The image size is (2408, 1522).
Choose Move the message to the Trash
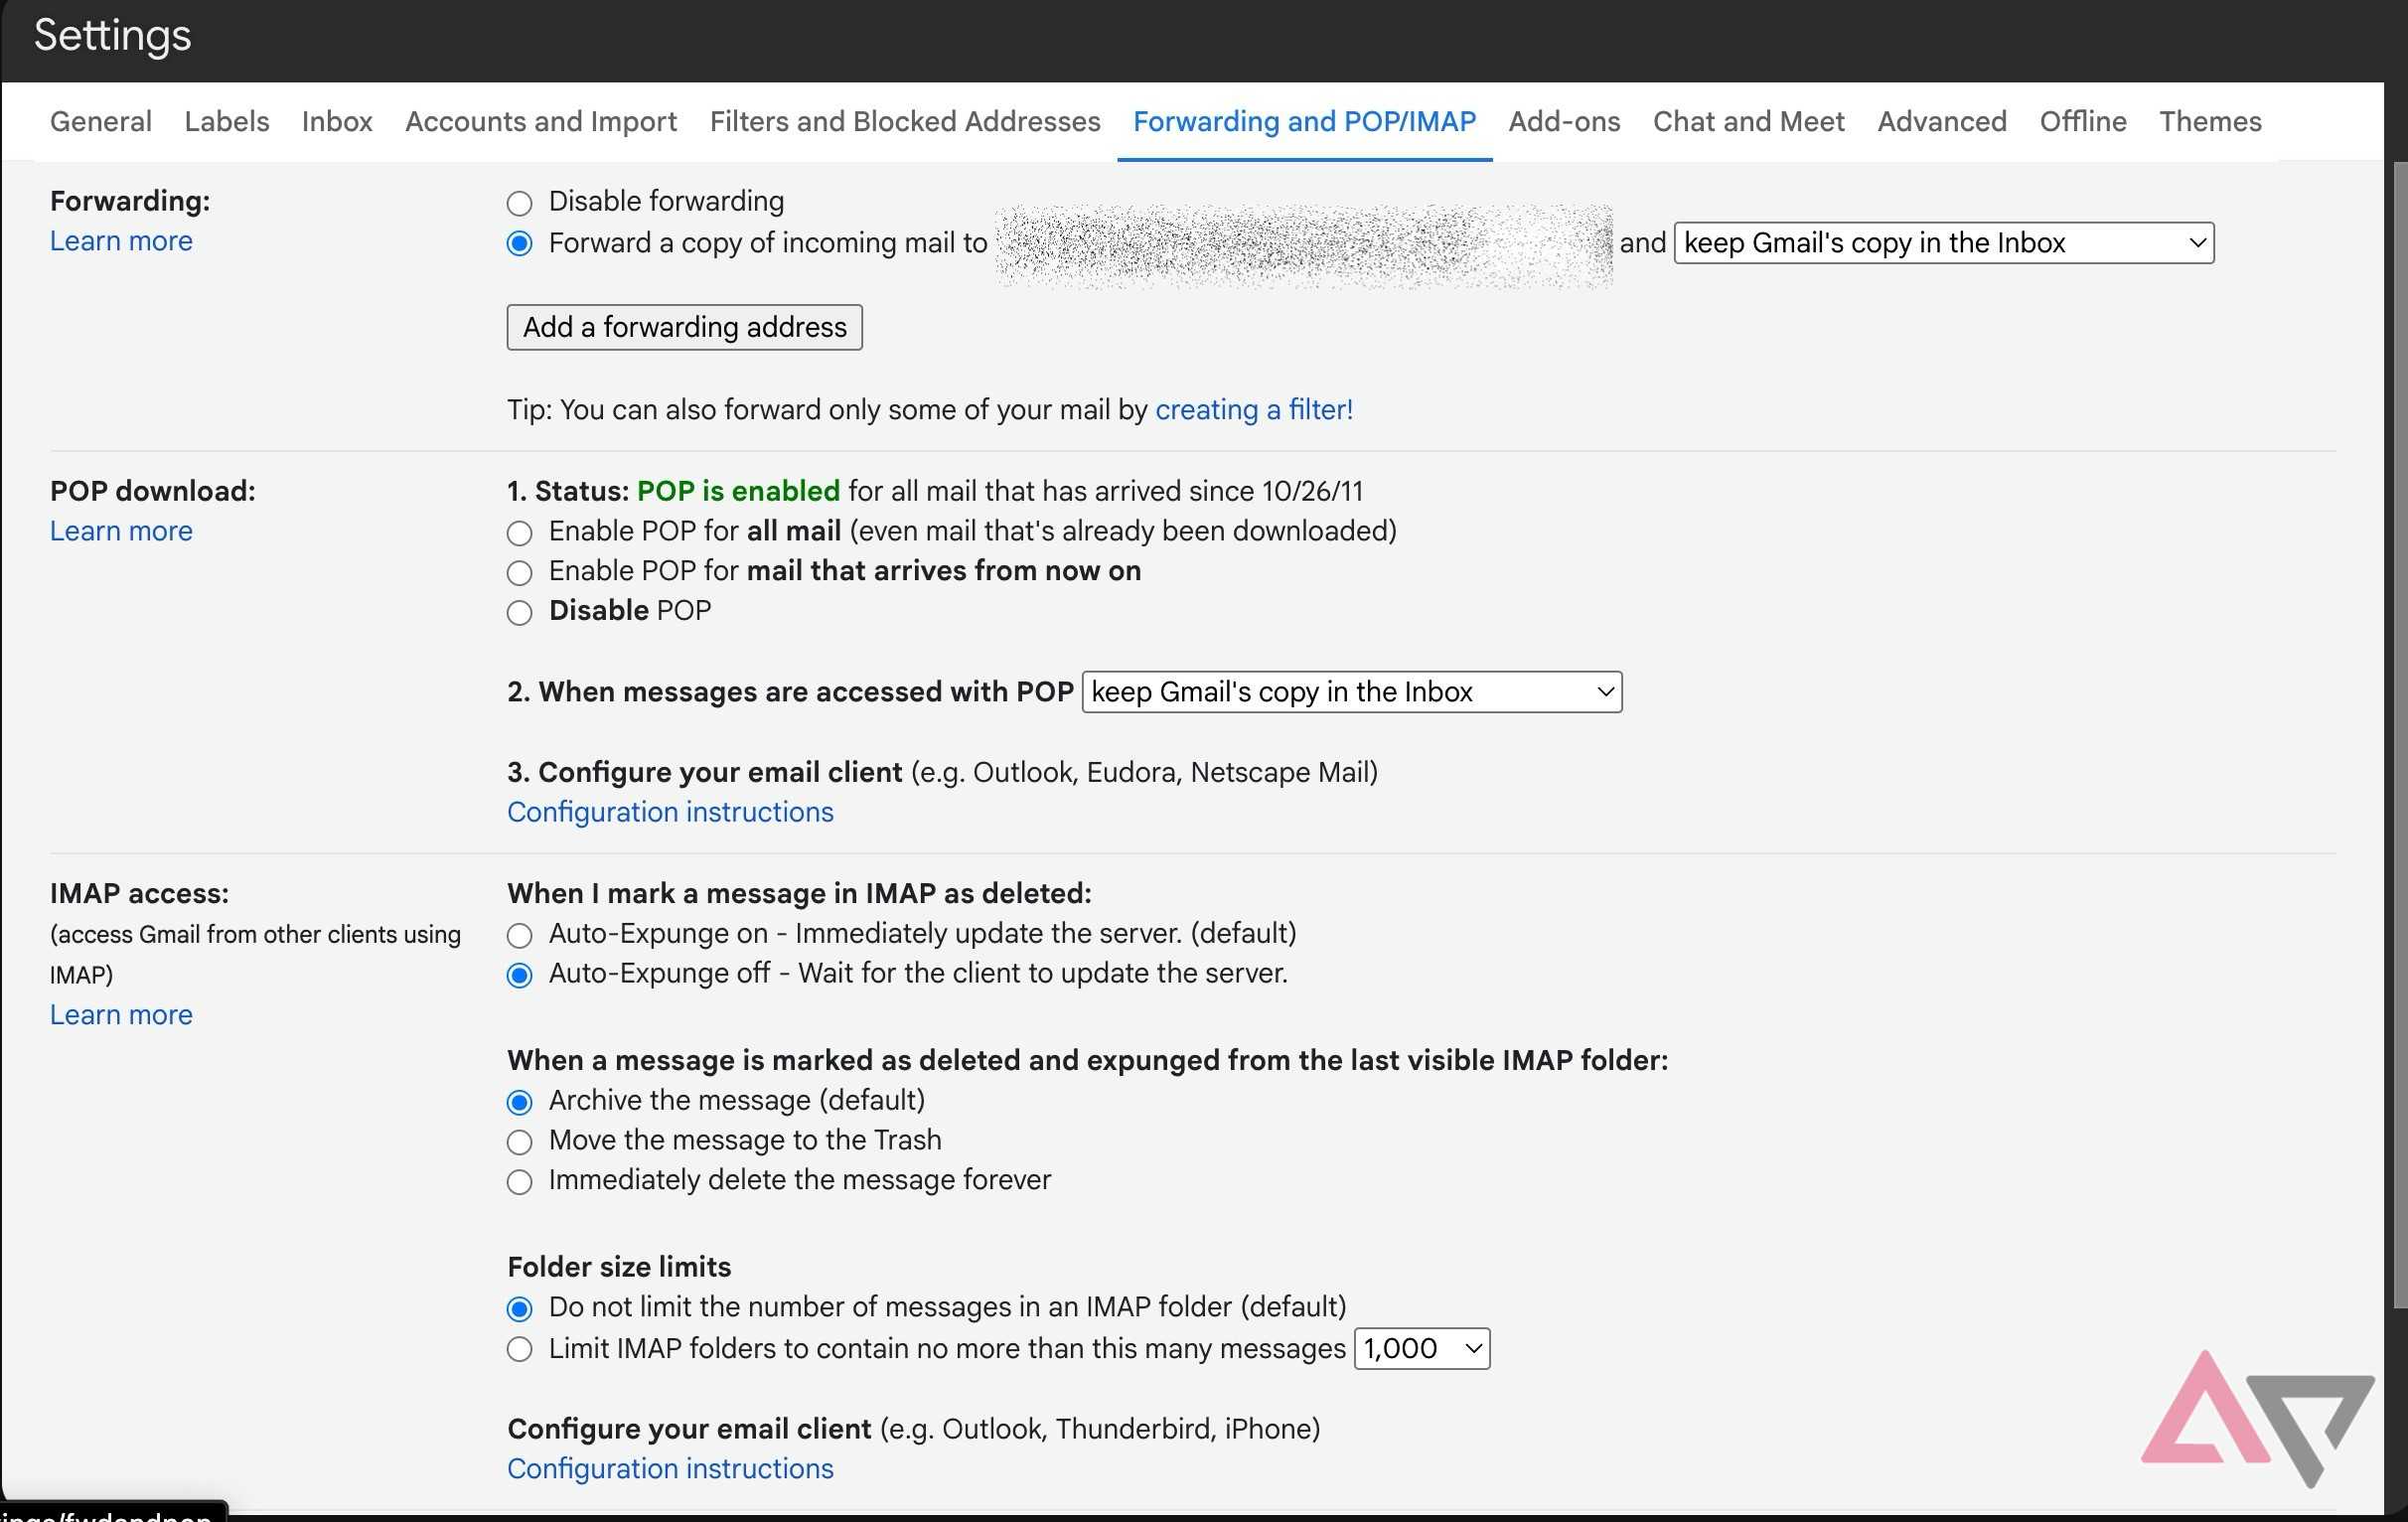519,1142
